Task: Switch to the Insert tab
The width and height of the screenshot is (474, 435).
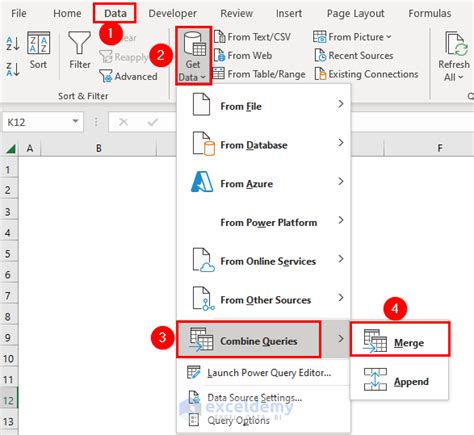Action: tap(289, 13)
